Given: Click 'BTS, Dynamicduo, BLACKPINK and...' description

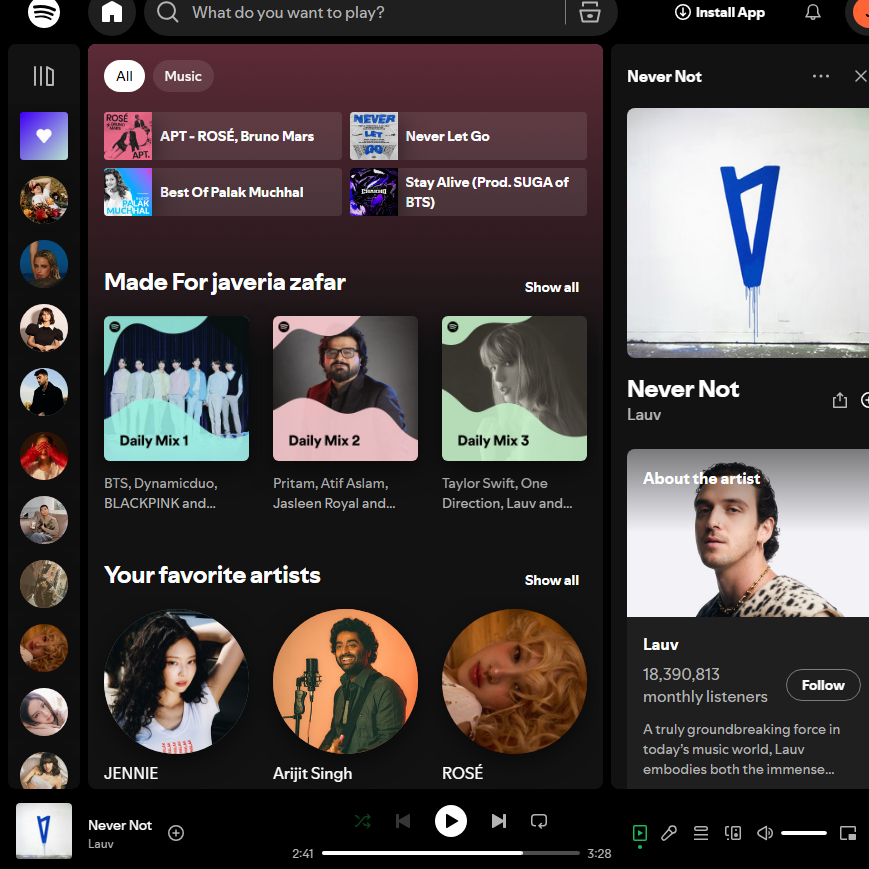Looking at the screenshot, I should coord(161,493).
